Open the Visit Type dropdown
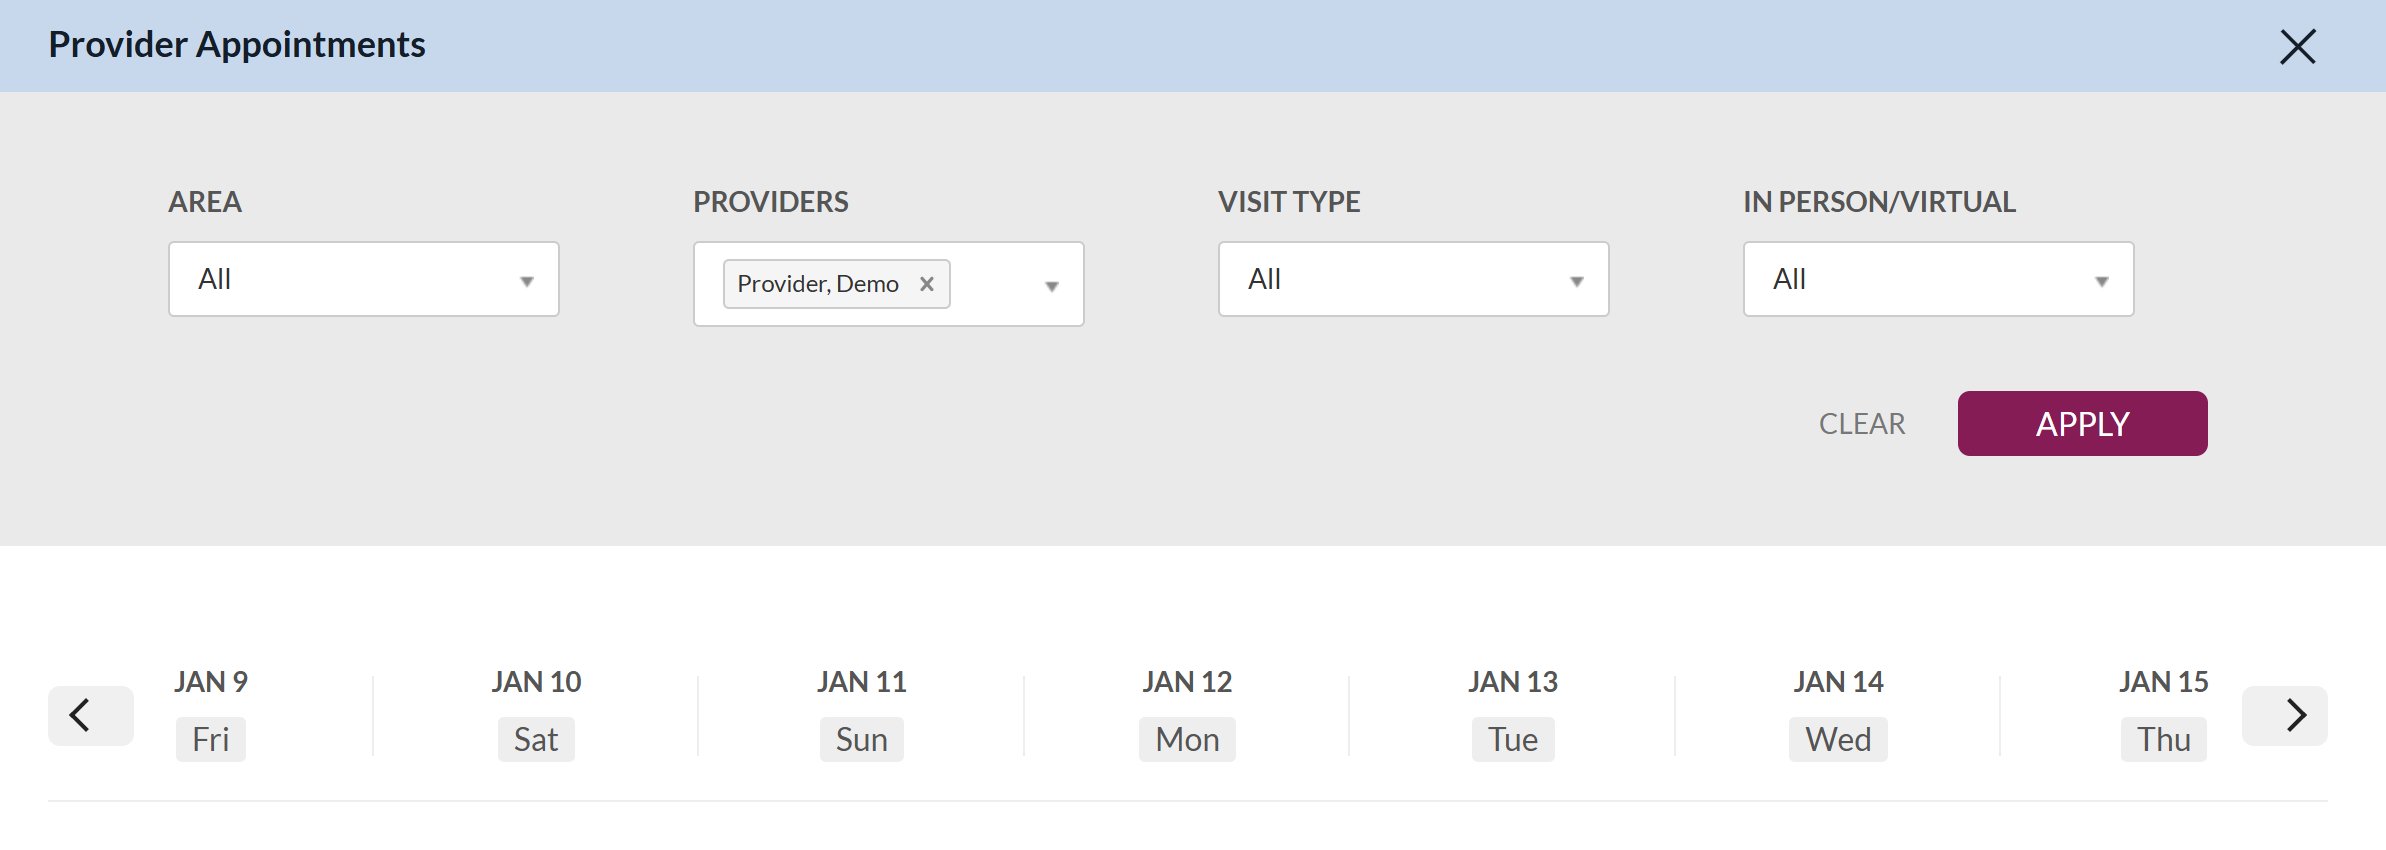 tap(1414, 279)
